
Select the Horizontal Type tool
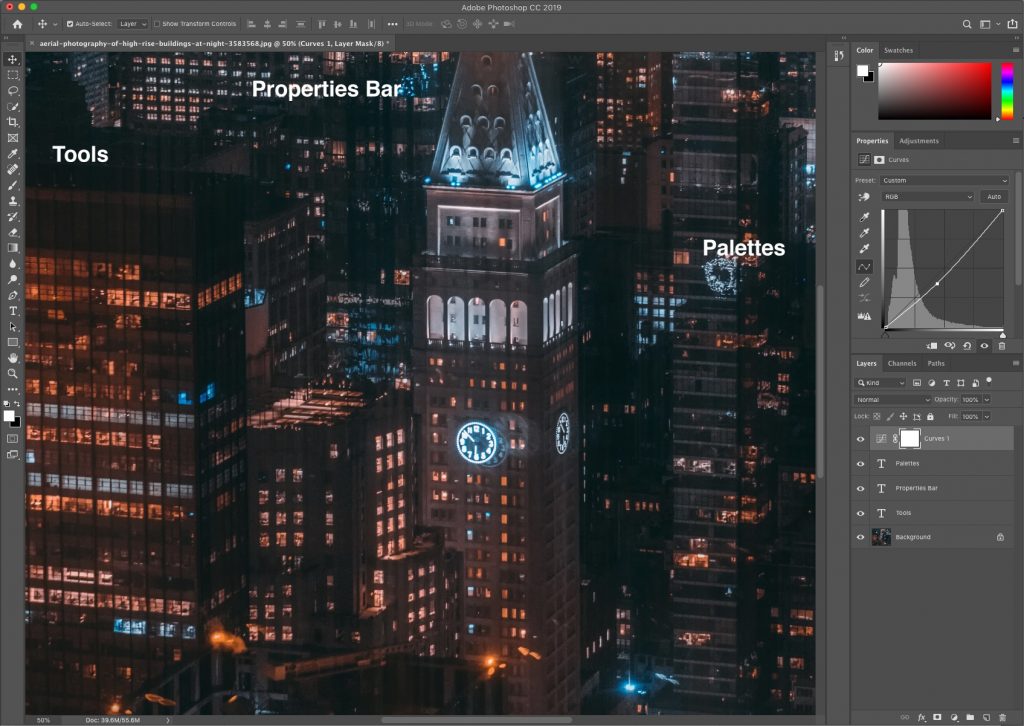(x=12, y=311)
